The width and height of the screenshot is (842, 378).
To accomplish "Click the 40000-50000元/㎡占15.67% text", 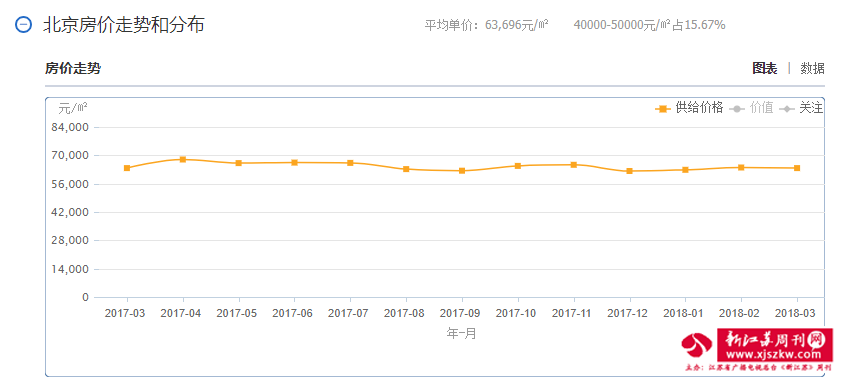I will [x=650, y=25].
